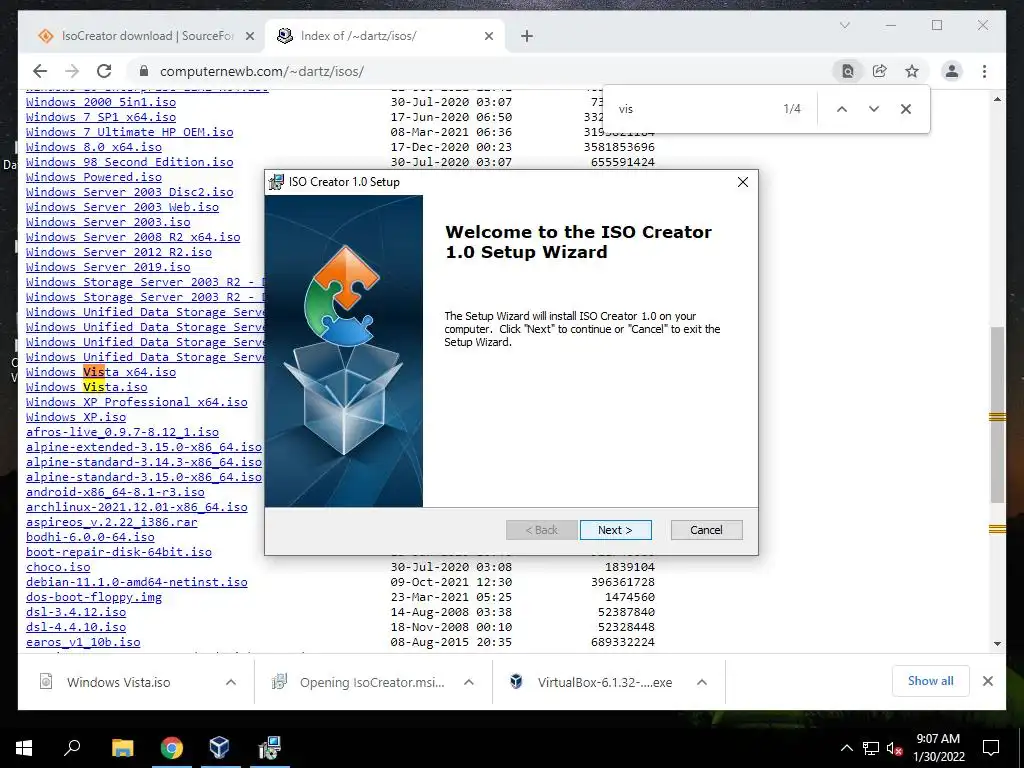Open choco.iso link
This screenshot has height=768, width=1024.
[x=58, y=567]
